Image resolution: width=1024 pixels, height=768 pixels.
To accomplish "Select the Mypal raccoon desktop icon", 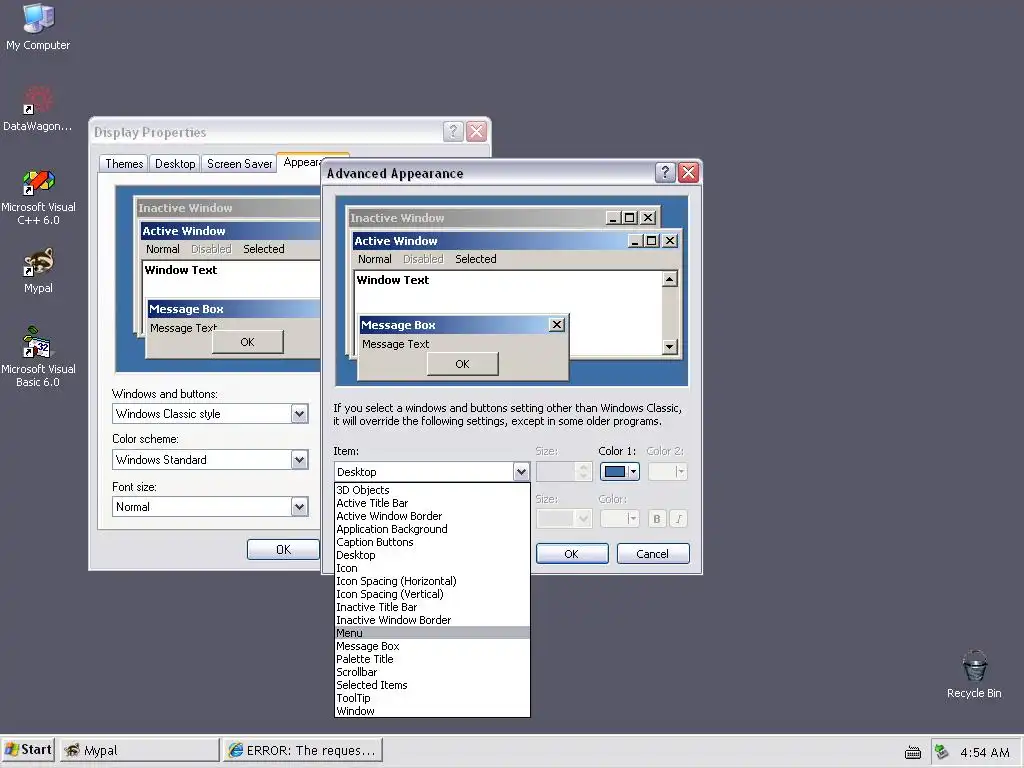I will 38,270.
